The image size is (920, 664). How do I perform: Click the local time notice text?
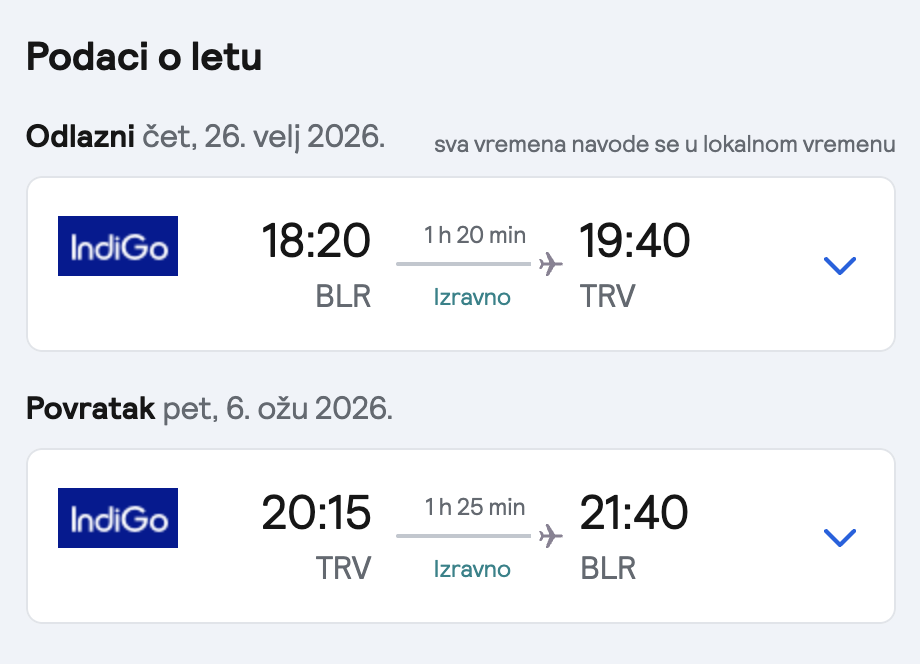click(x=664, y=144)
